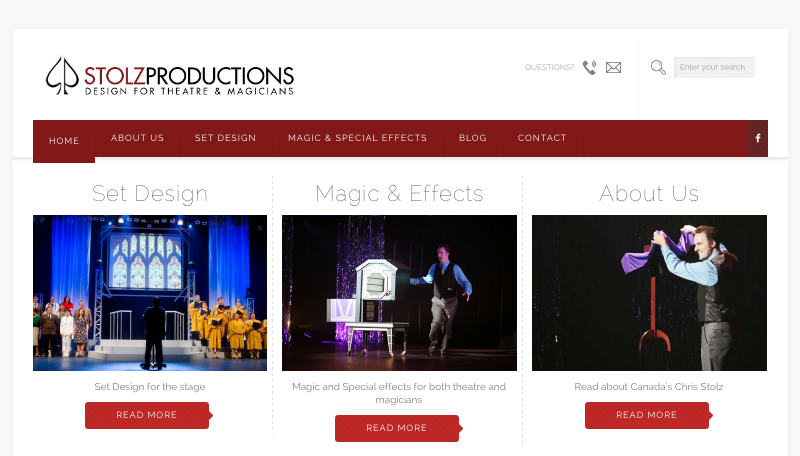Click Read More under About Us
Viewport: 800px width, 456px height.
pyautogui.click(x=647, y=415)
